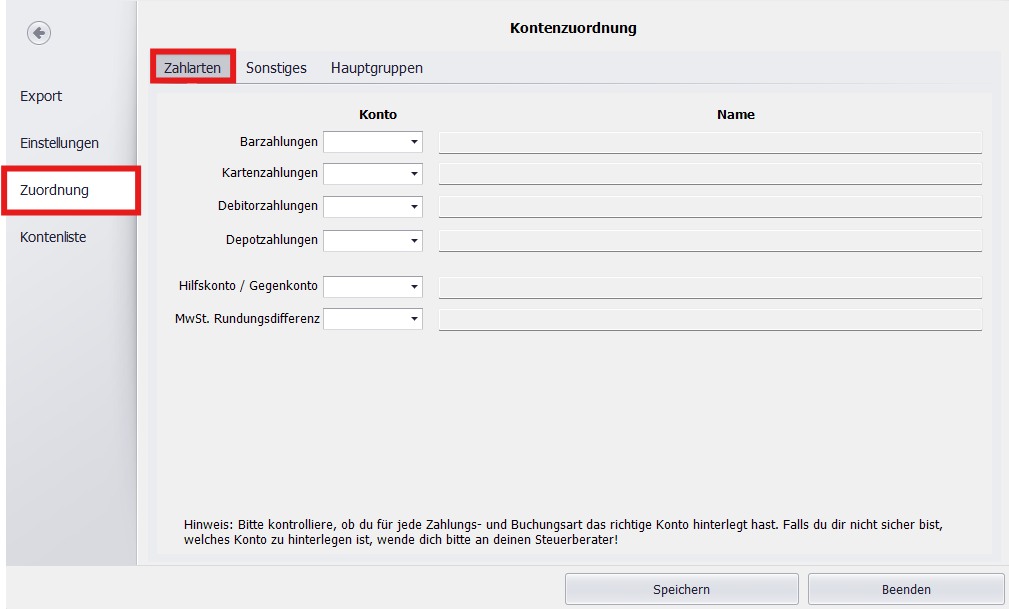Click the Beenden button
Image resolution: width=1009 pixels, height=609 pixels.
point(905,588)
